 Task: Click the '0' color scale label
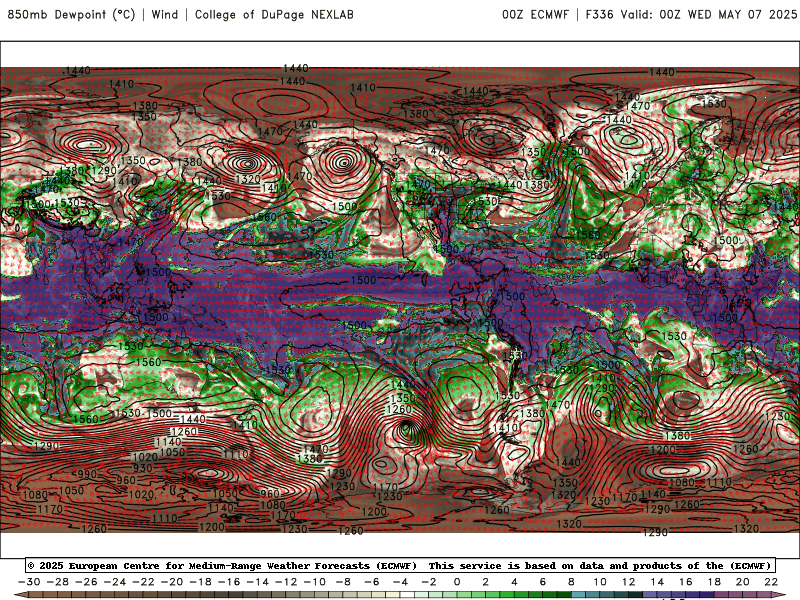tap(457, 582)
